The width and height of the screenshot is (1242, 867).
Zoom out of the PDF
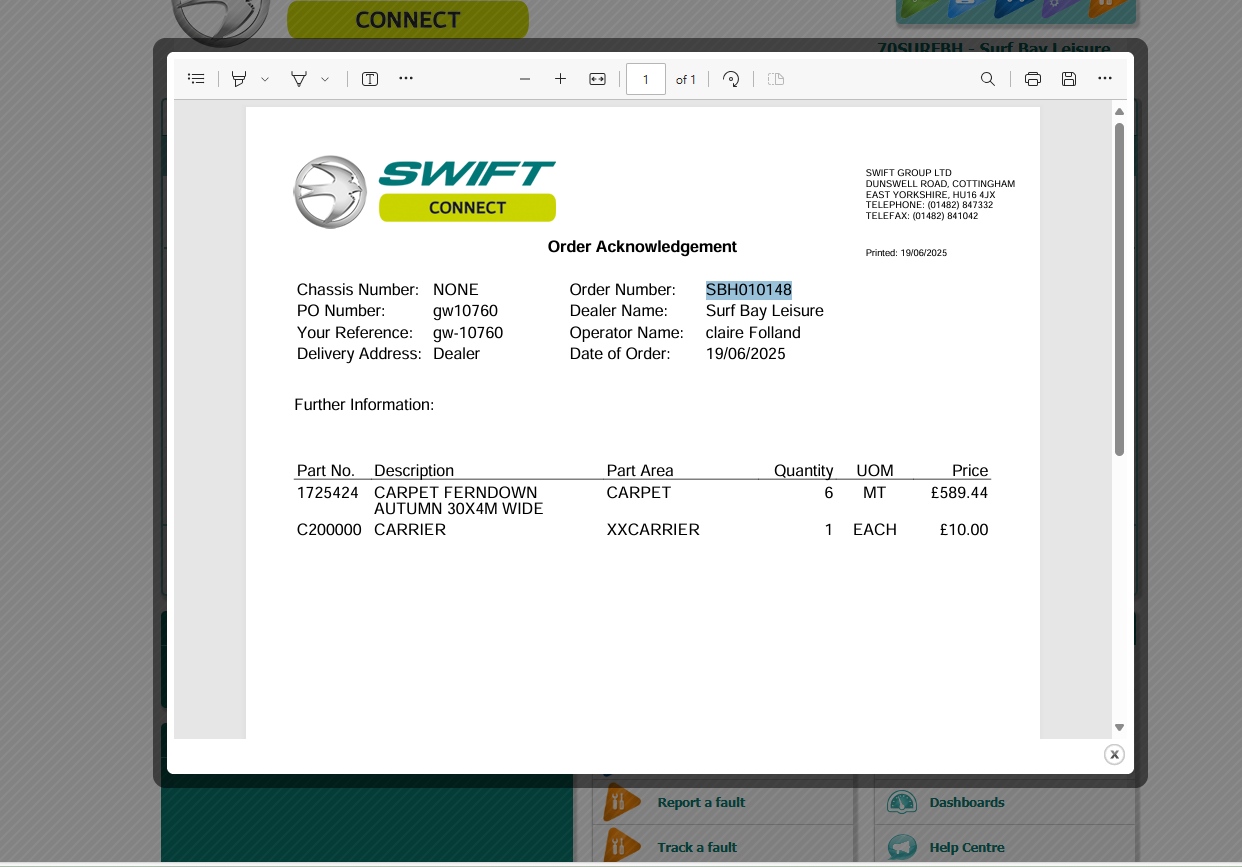coord(525,79)
